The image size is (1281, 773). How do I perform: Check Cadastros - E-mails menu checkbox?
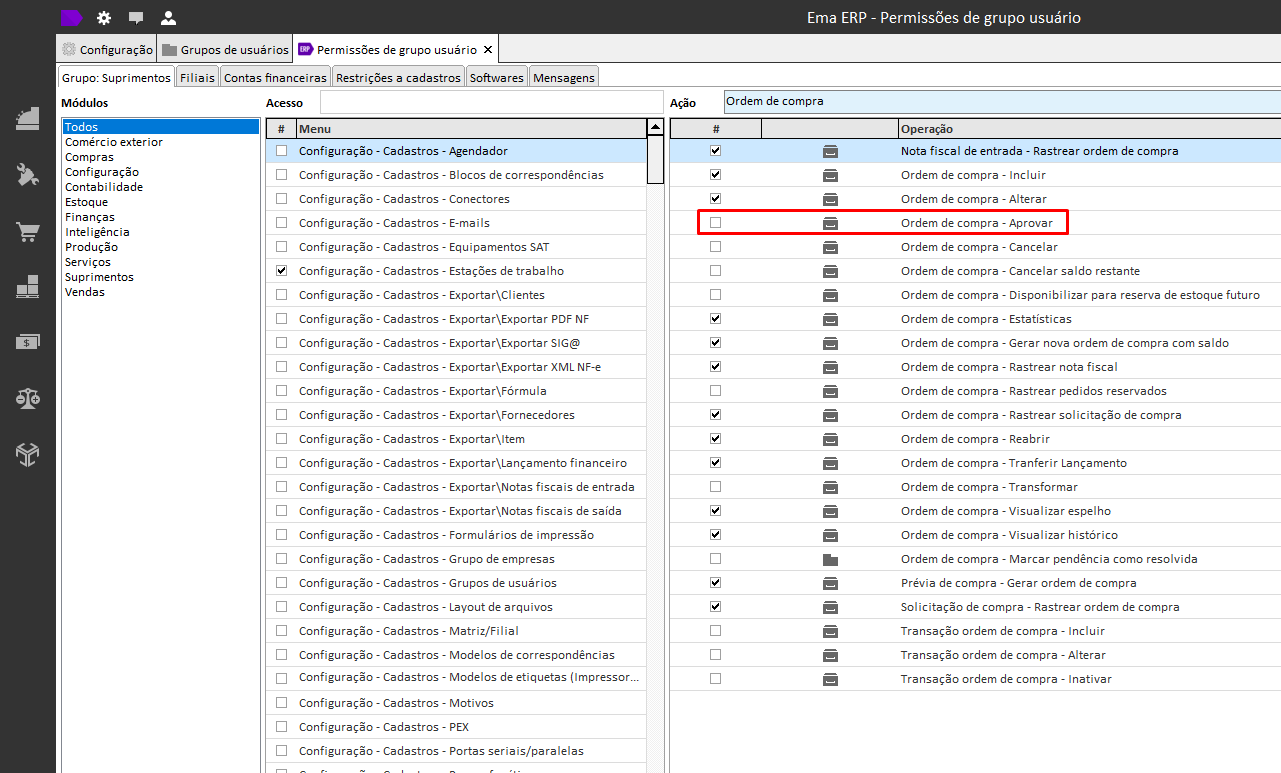[281, 222]
